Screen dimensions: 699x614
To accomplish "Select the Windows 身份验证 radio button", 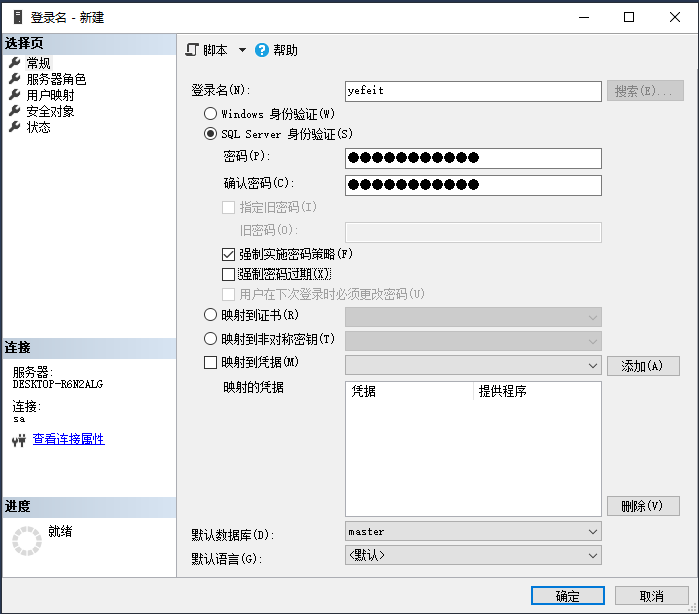I will pos(210,114).
